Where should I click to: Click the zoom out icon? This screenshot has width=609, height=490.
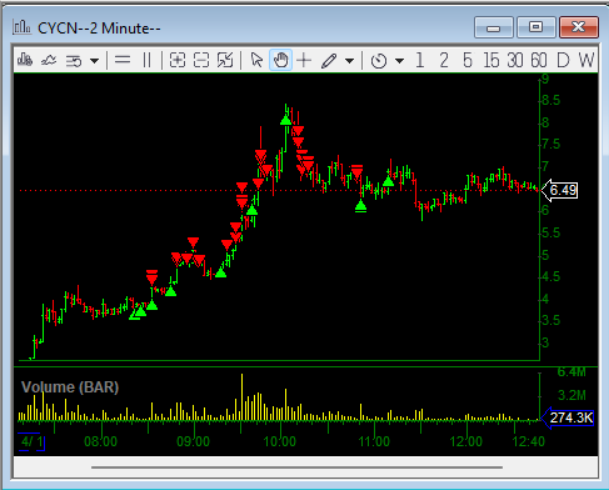click(x=201, y=60)
